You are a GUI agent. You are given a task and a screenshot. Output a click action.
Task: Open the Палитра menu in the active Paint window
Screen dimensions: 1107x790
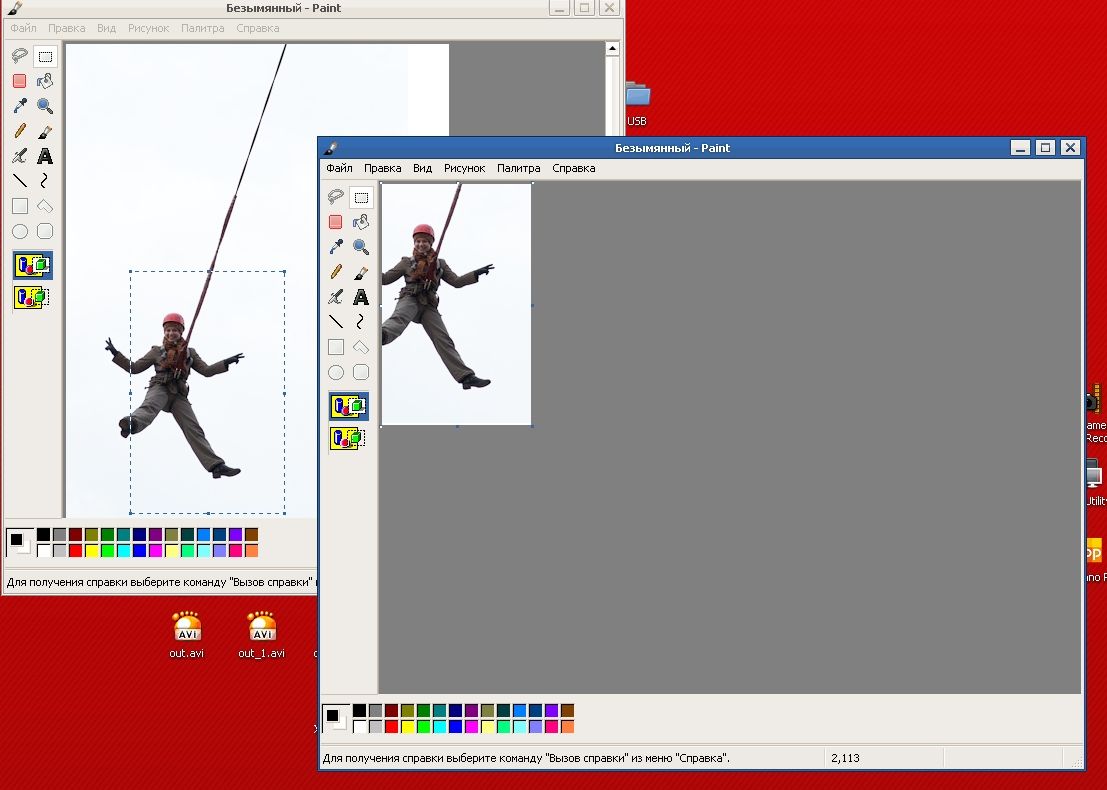point(518,168)
